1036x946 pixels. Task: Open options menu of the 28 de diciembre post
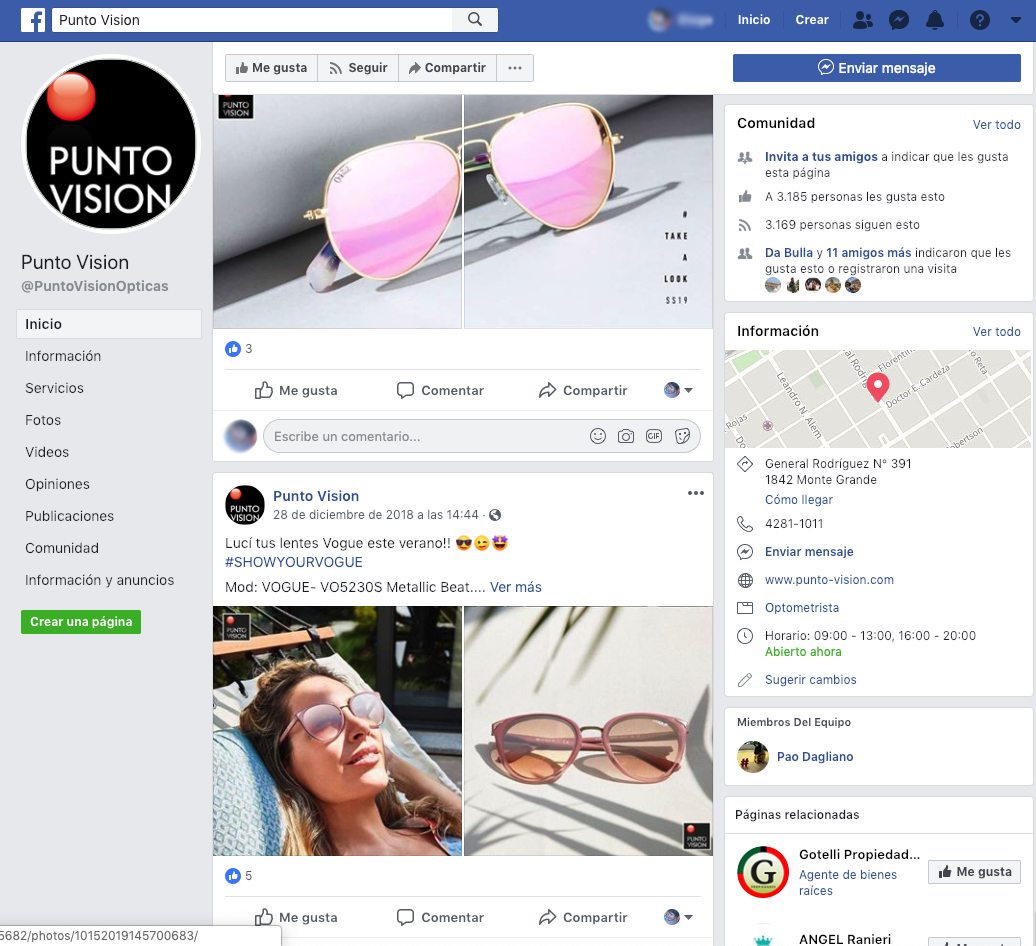pyautogui.click(x=695, y=493)
